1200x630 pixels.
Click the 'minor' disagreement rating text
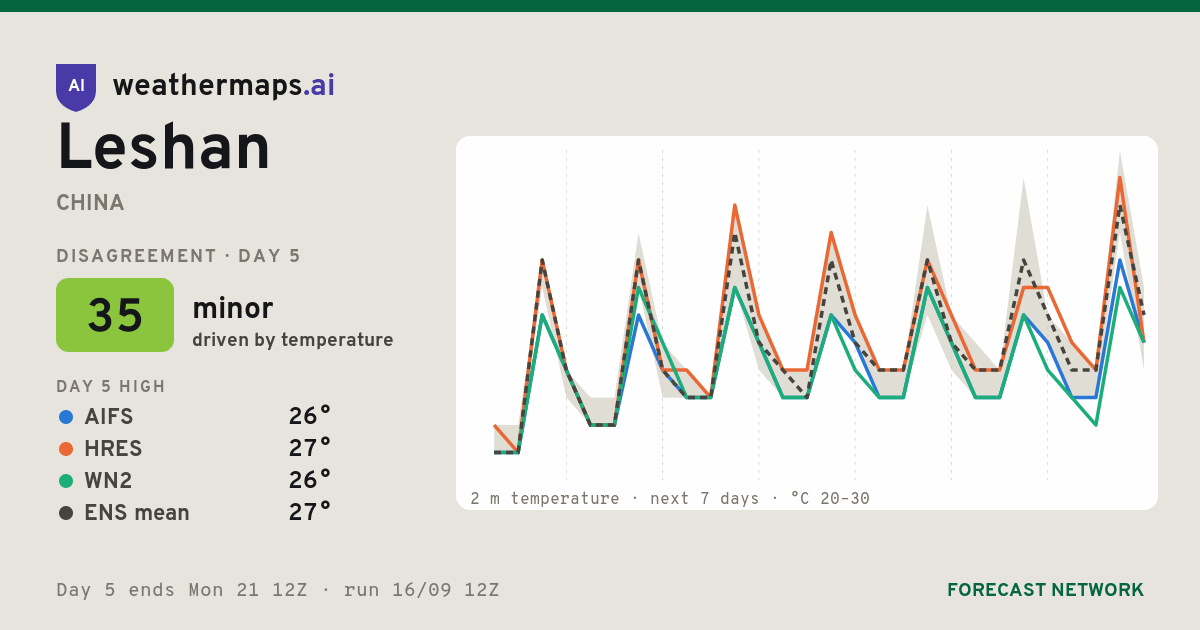pyautogui.click(x=233, y=309)
